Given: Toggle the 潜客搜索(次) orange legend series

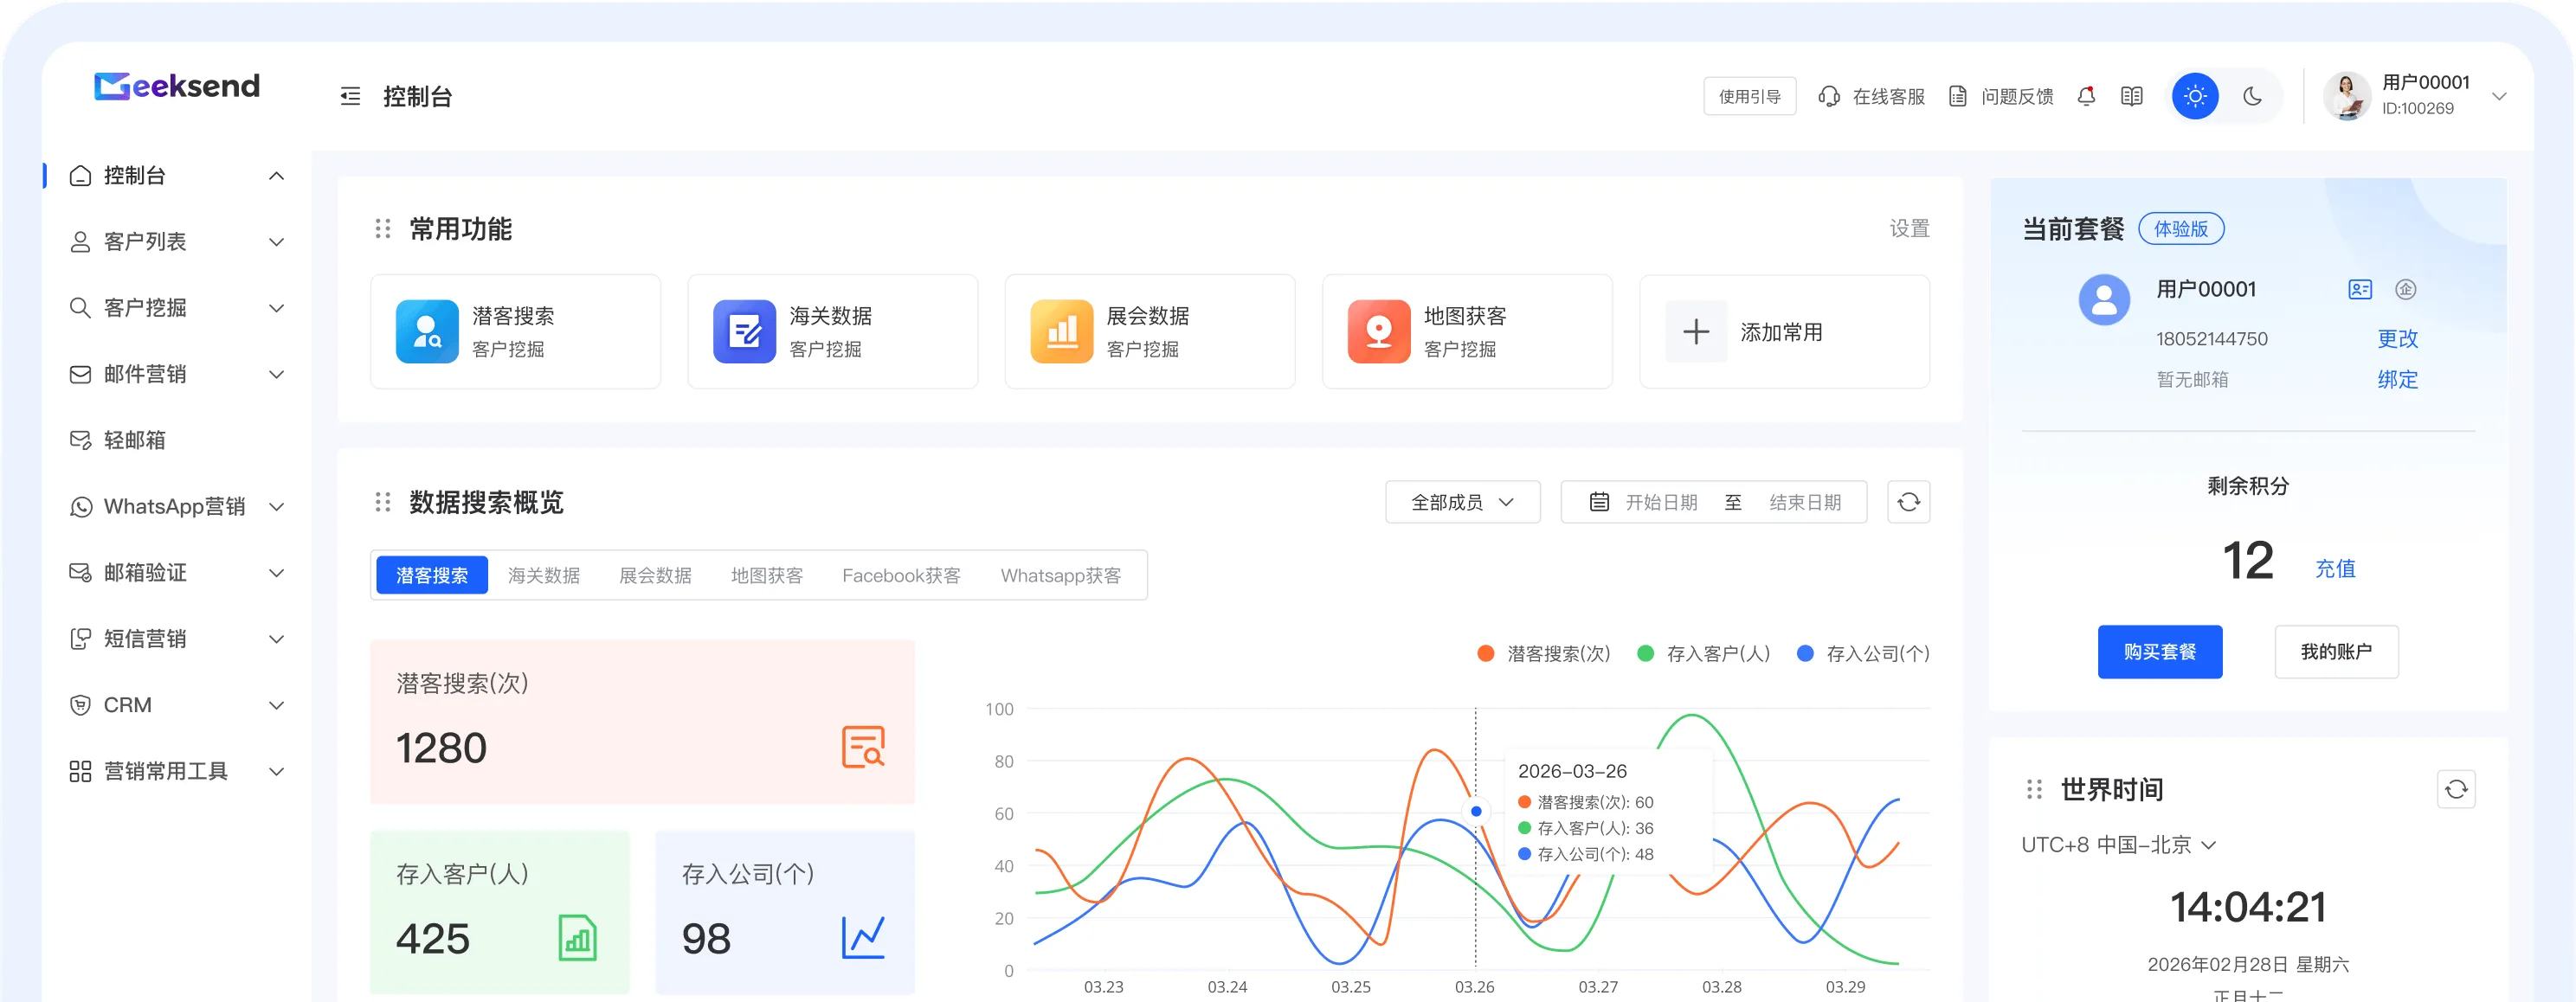Looking at the screenshot, I should 1544,653.
